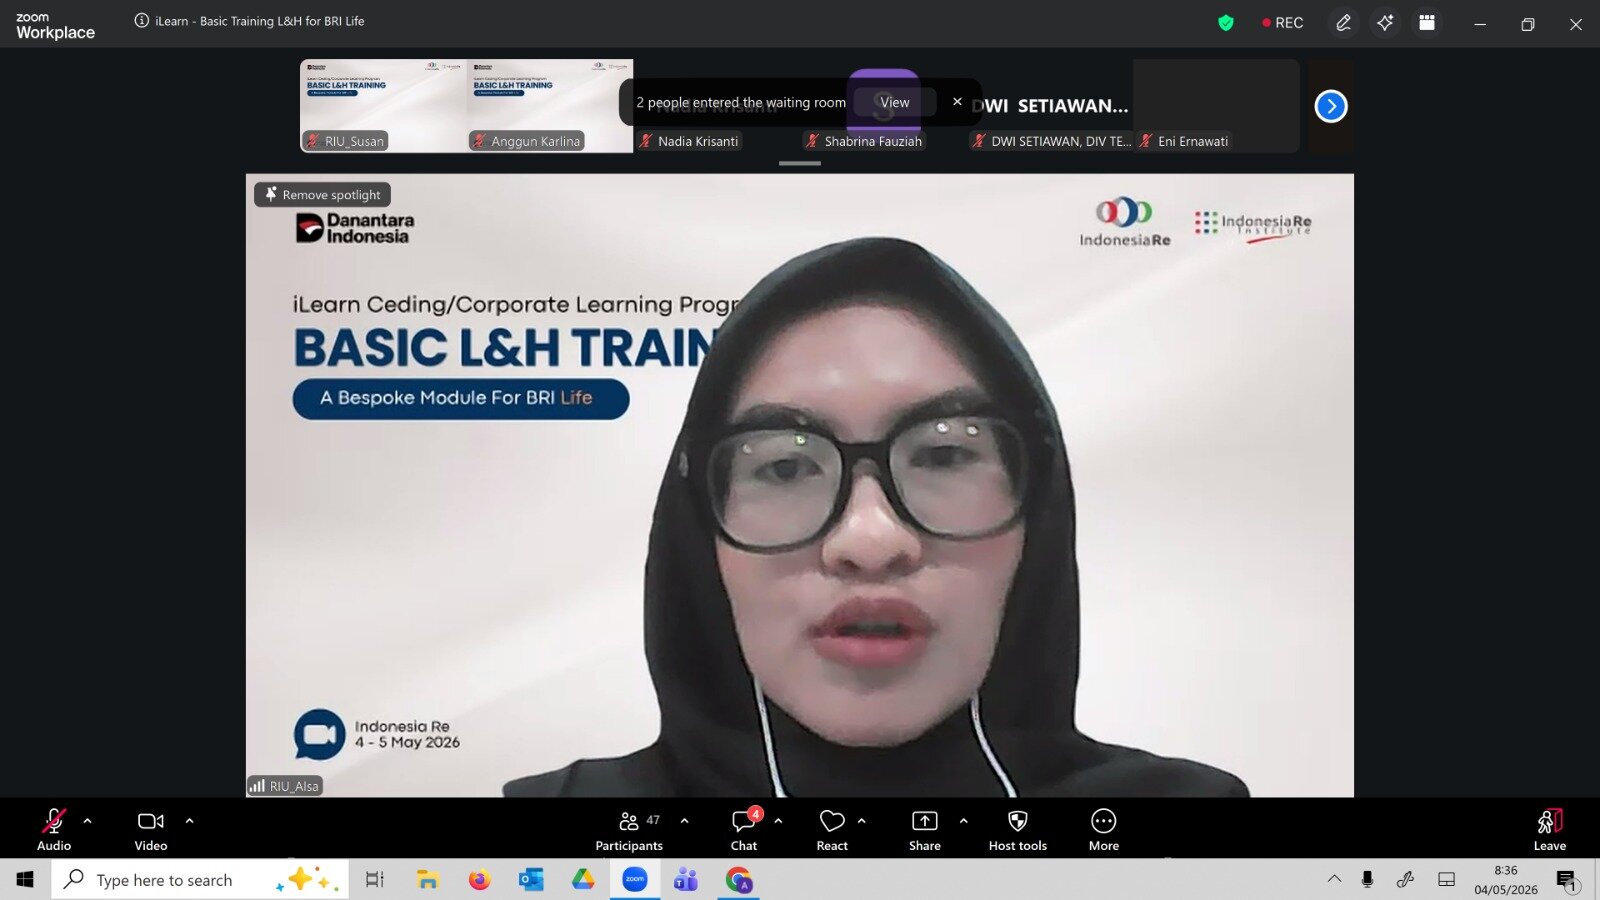1600x900 pixels.
Task: Expand the audio options arrow
Action: [88, 821]
